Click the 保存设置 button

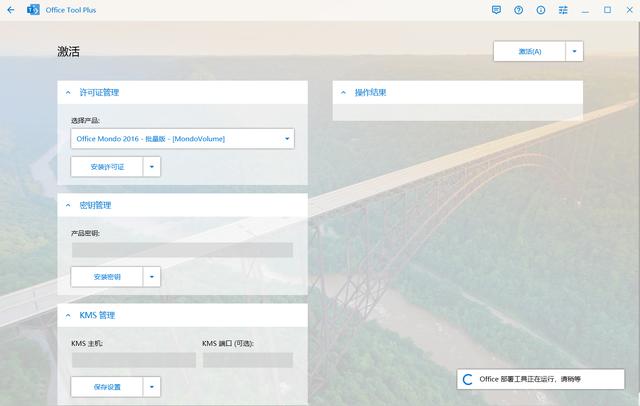pyautogui.click(x=107, y=387)
